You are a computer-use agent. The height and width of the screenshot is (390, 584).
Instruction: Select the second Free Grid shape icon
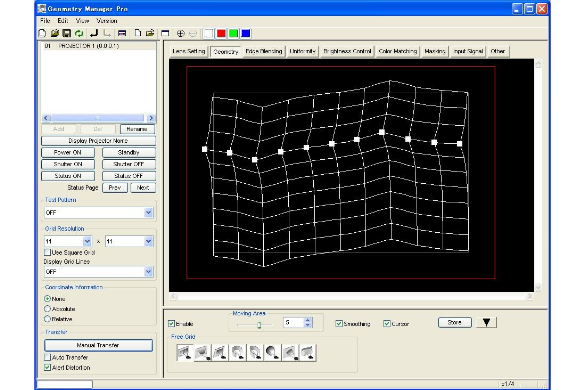[x=203, y=352]
